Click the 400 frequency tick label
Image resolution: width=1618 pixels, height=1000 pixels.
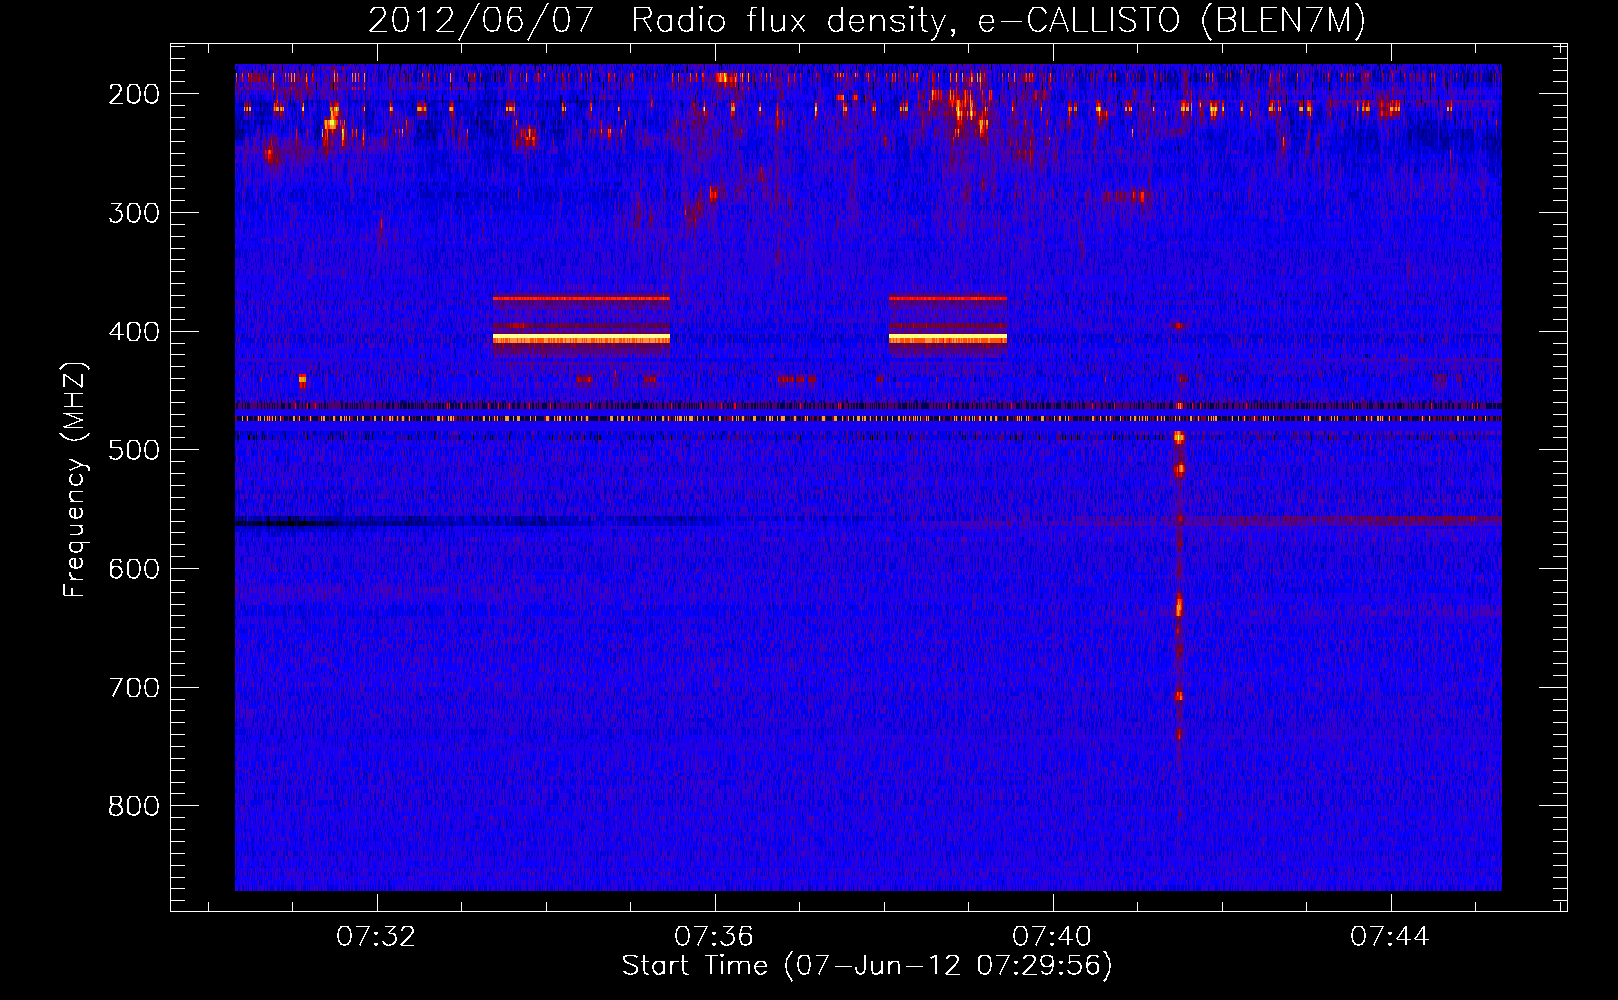tap(134, 332)
